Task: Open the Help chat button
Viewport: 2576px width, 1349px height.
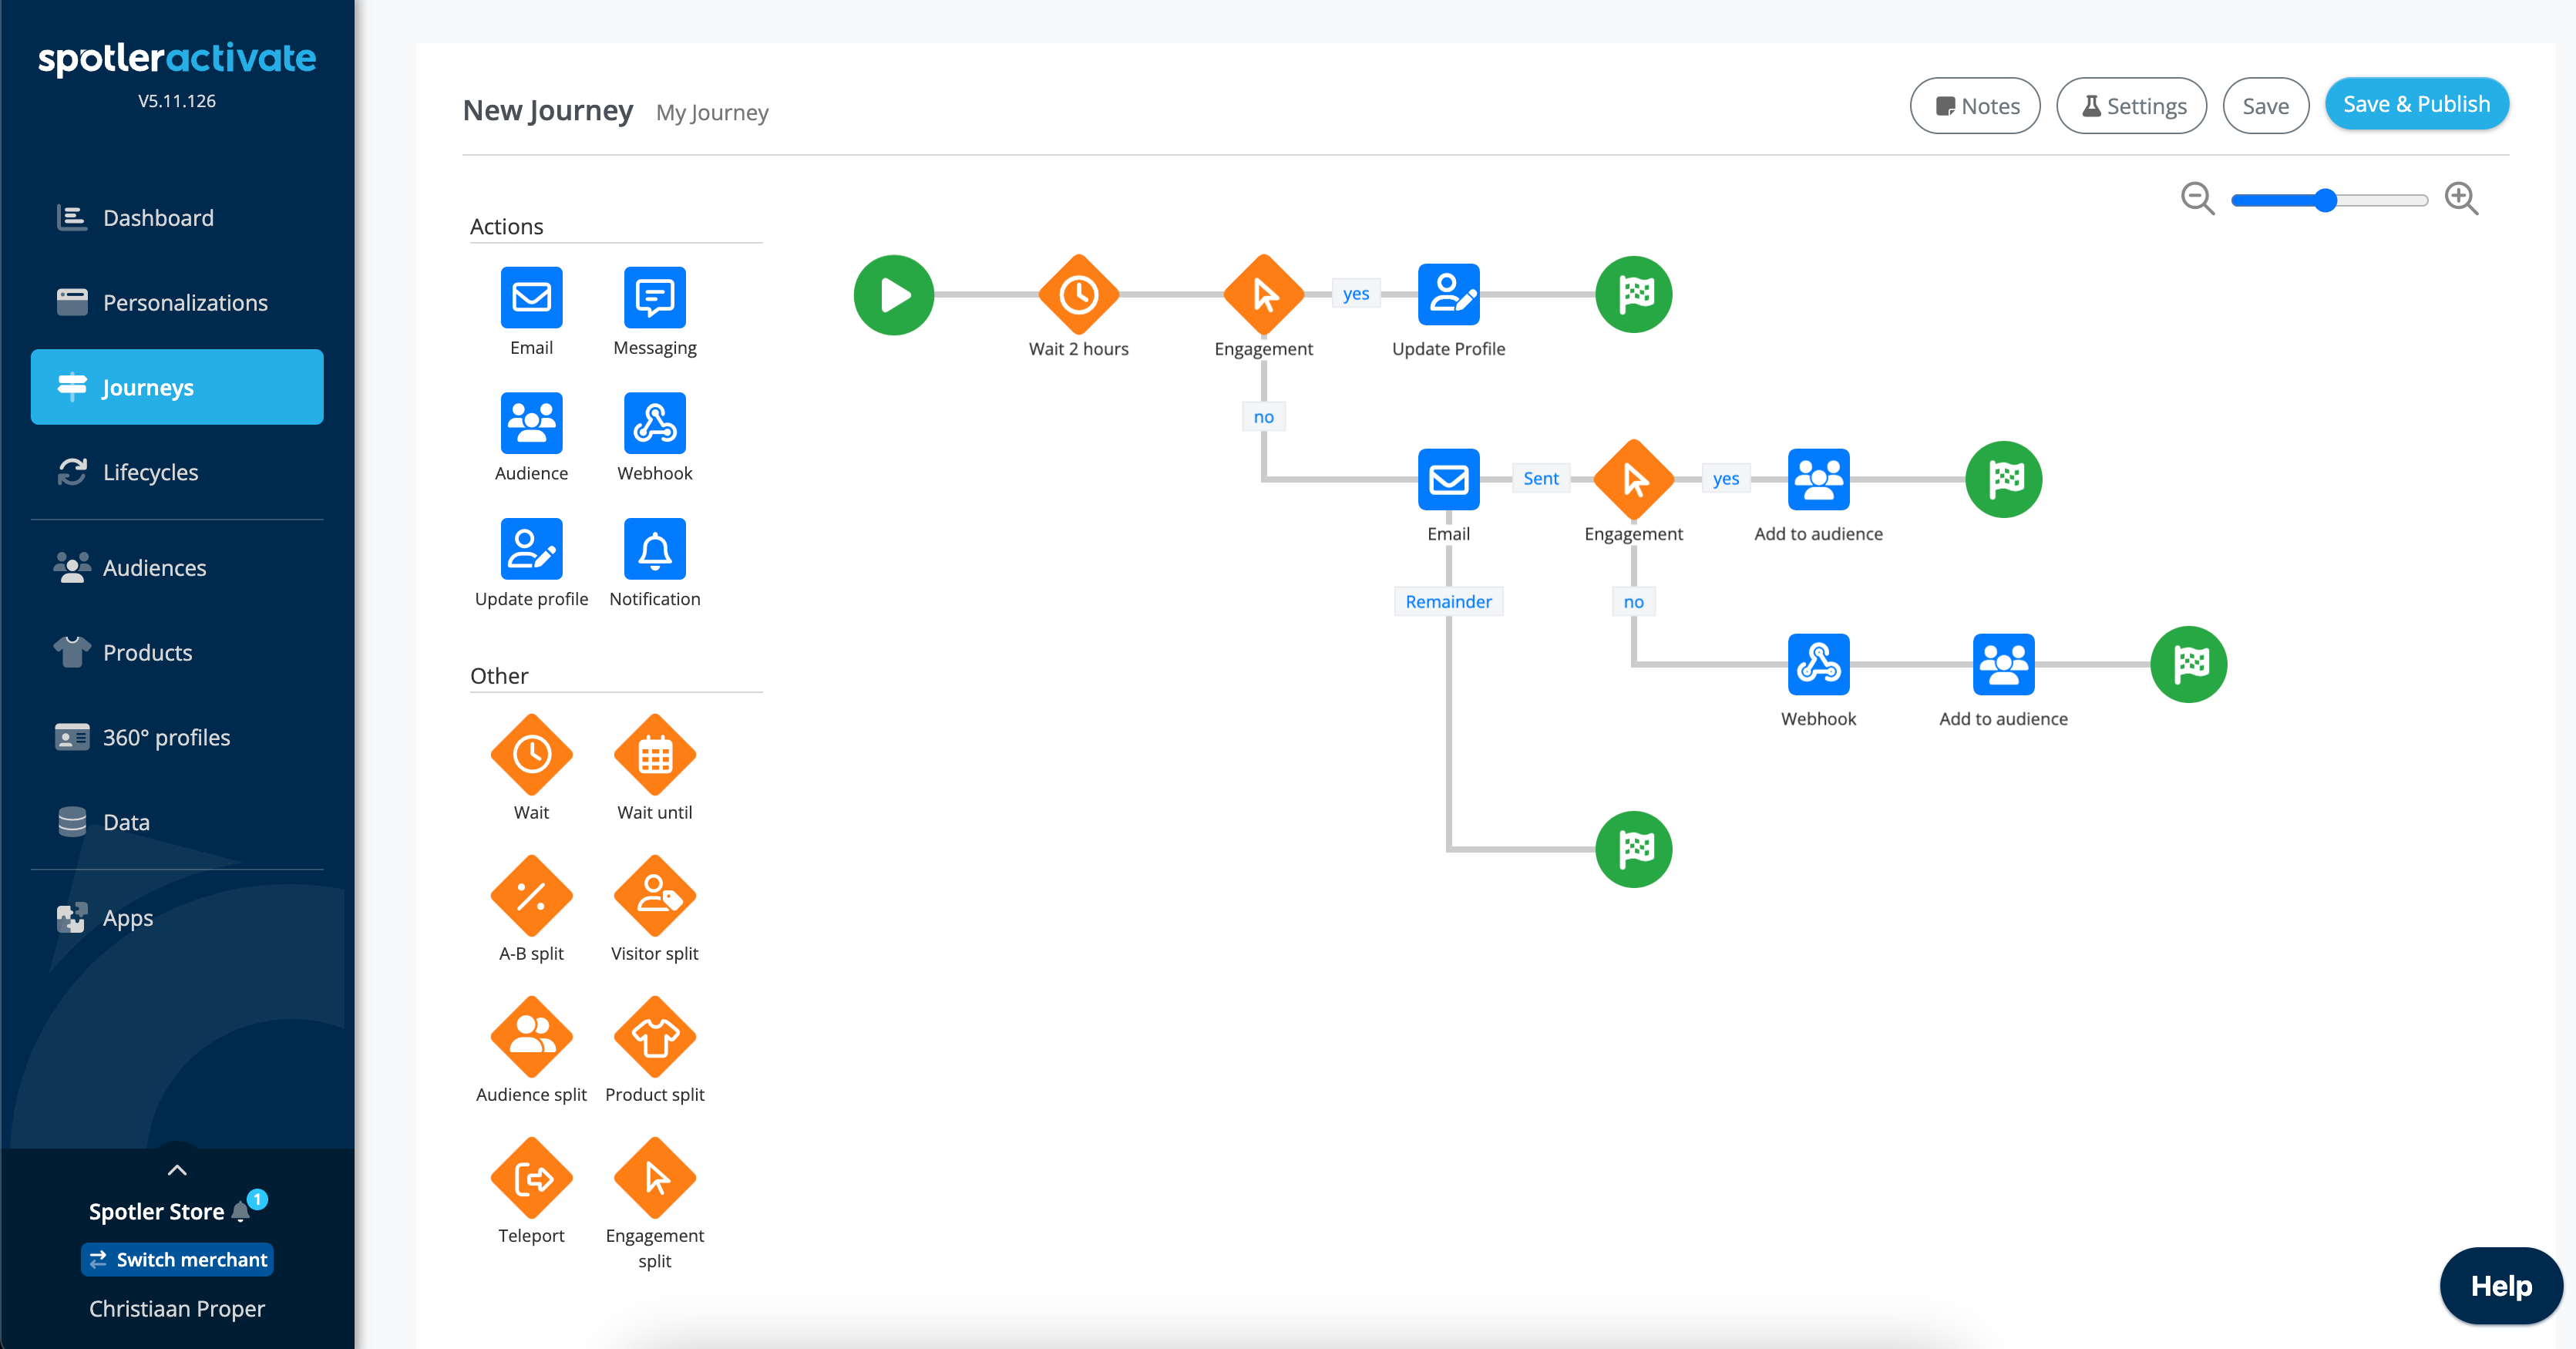Action: 2501,1286
